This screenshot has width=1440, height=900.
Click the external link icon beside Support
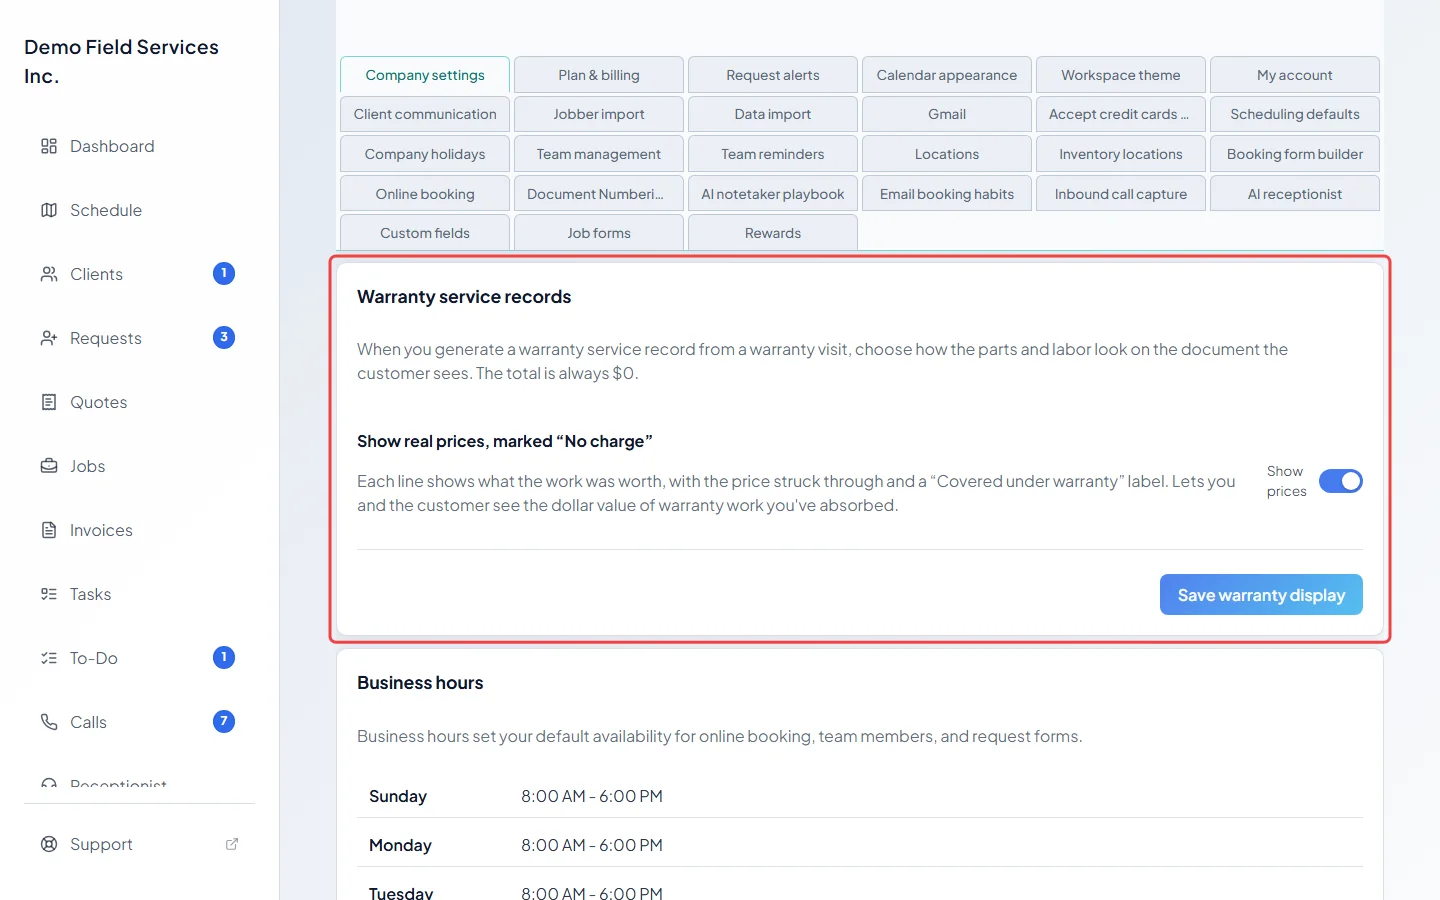(x=232, y=844)
